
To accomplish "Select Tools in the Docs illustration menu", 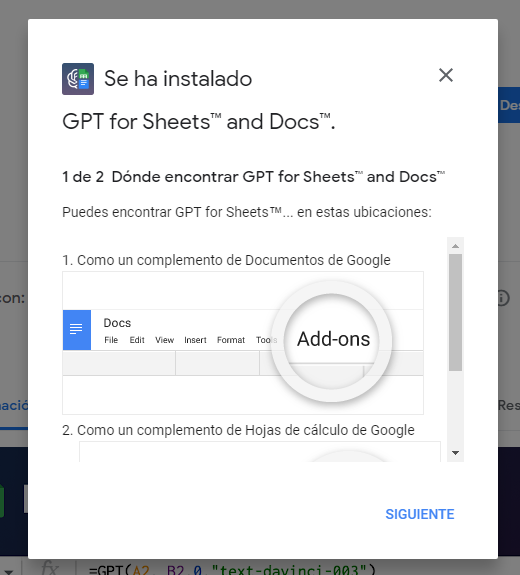I will 266,340.
